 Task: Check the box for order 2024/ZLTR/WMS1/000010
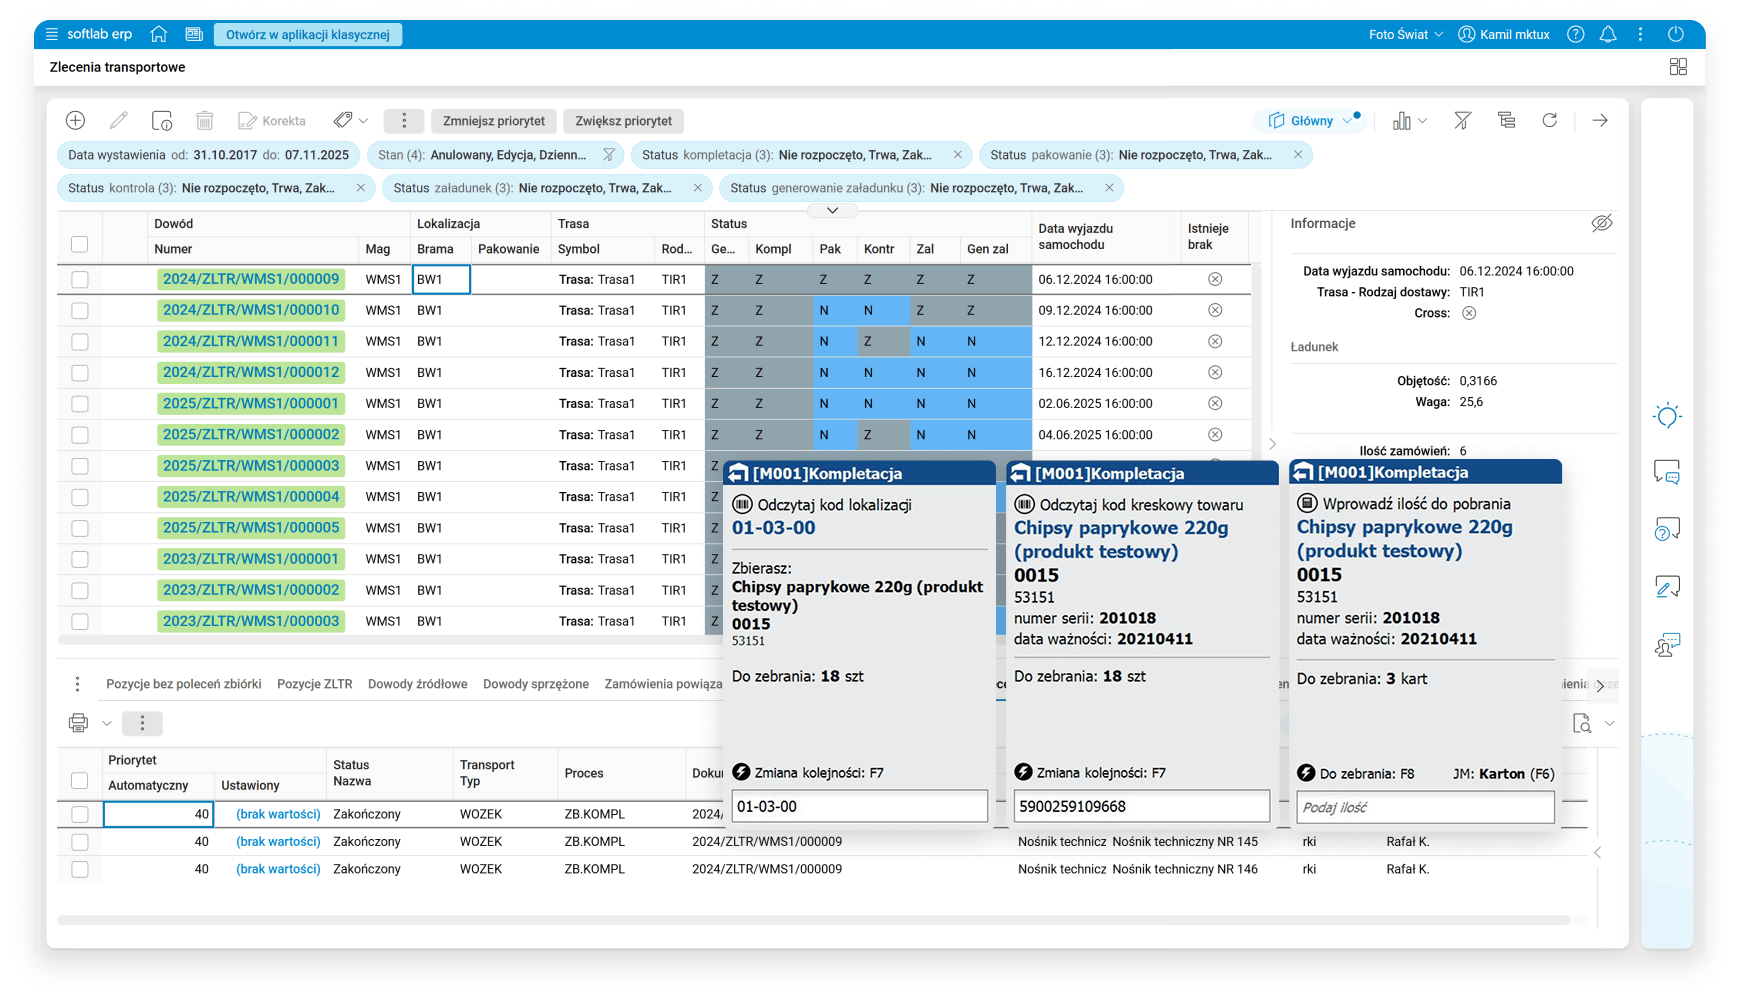tap(80, 311)
